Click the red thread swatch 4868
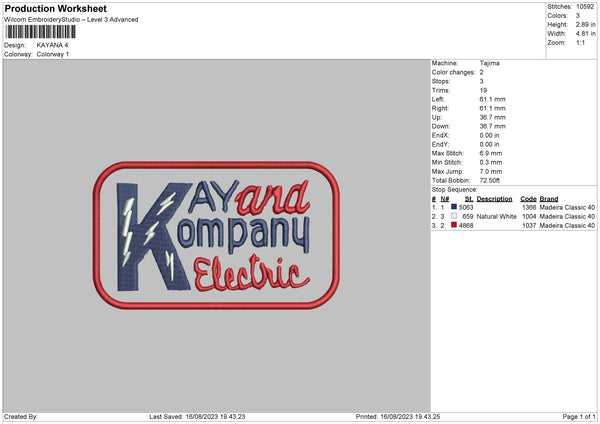The width and height of the screenshot is (600, 424). [454, 225]
